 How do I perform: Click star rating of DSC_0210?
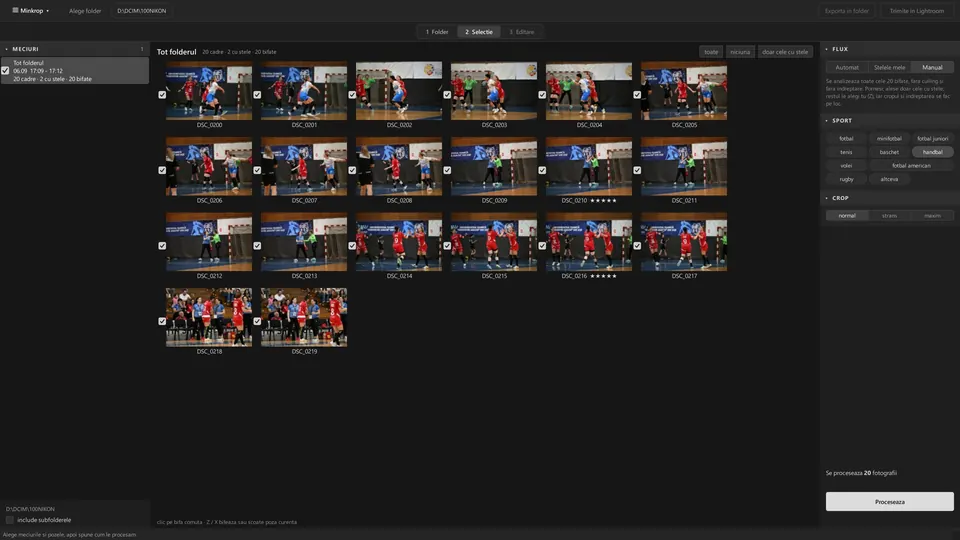point(603,200)
